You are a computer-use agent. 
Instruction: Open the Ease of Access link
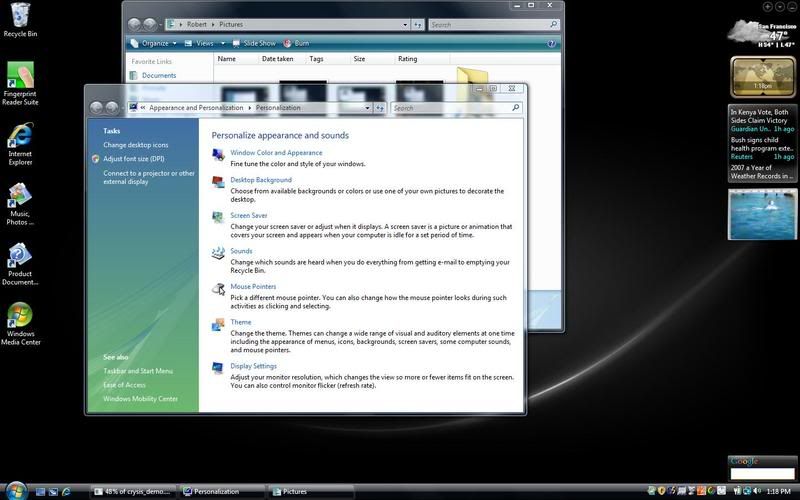[124, 385]
